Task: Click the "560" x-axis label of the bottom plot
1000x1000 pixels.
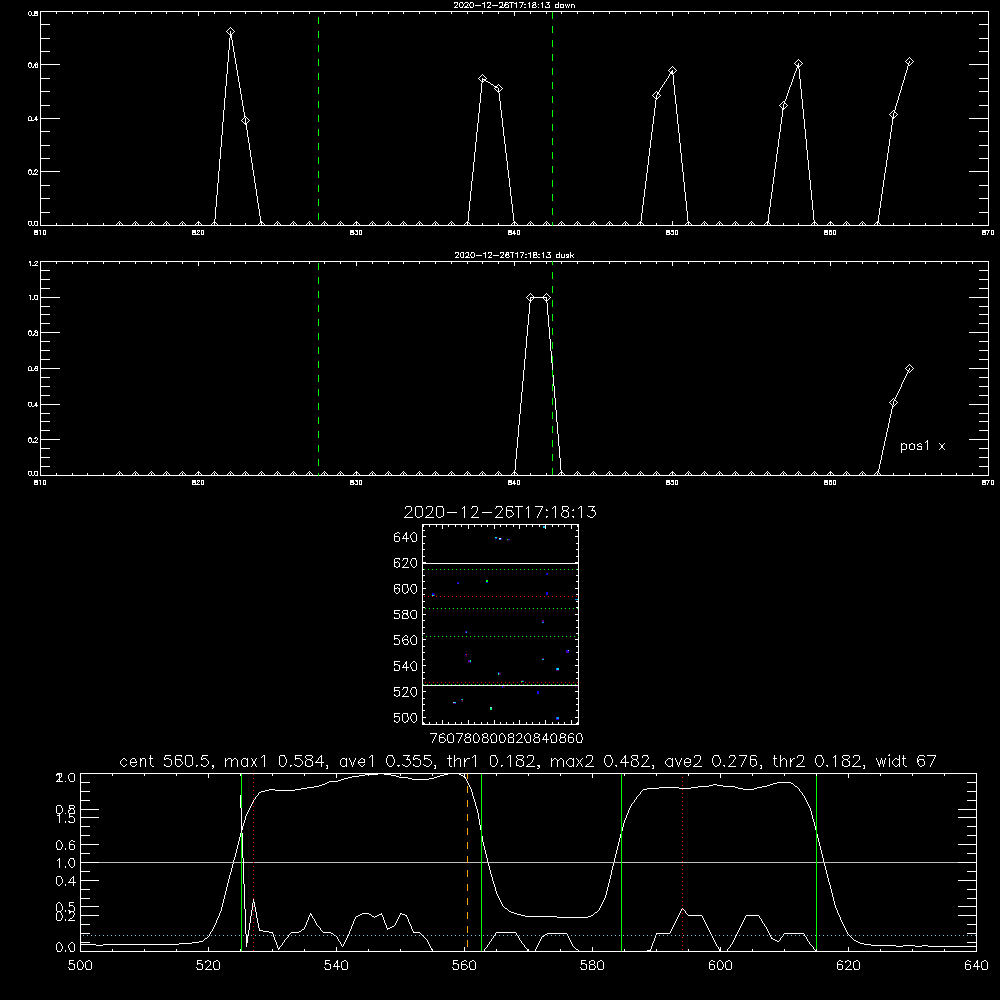Action: pos(464,966)
